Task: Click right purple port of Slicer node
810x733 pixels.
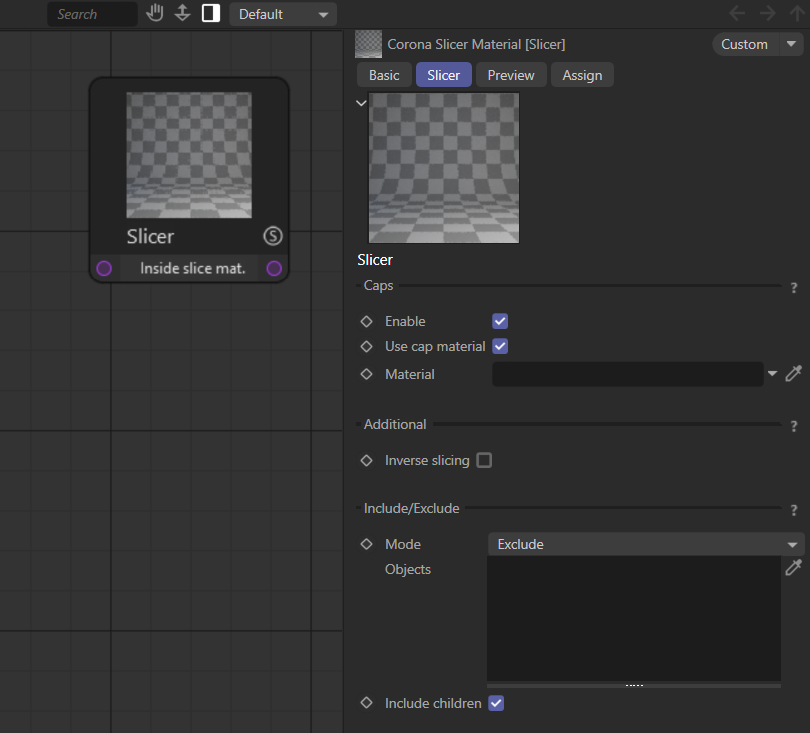Action: (x=274, y=269)
